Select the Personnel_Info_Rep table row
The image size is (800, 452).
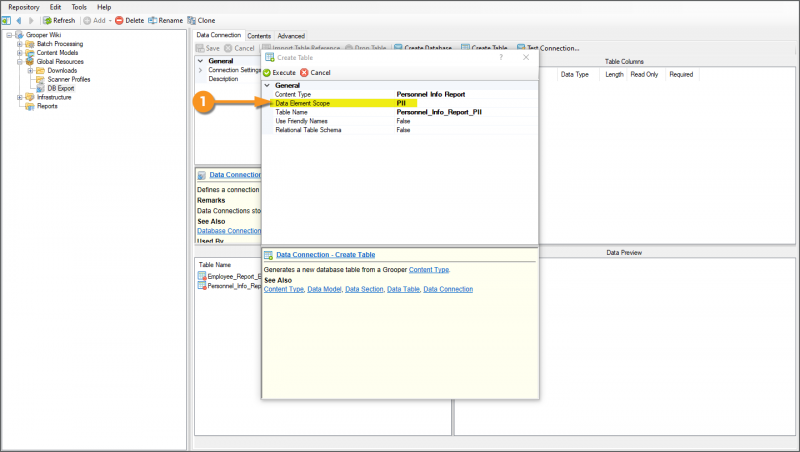[229, 286]
